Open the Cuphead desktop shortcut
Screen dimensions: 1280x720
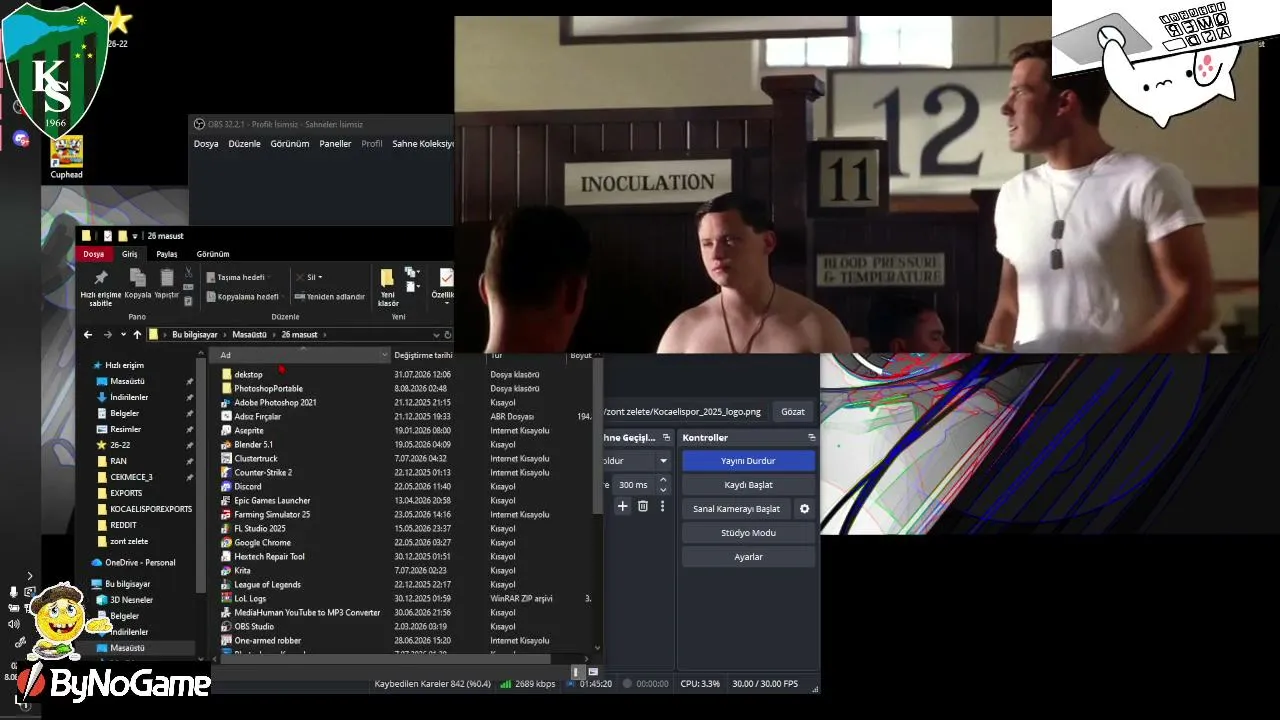pos(67,157)
